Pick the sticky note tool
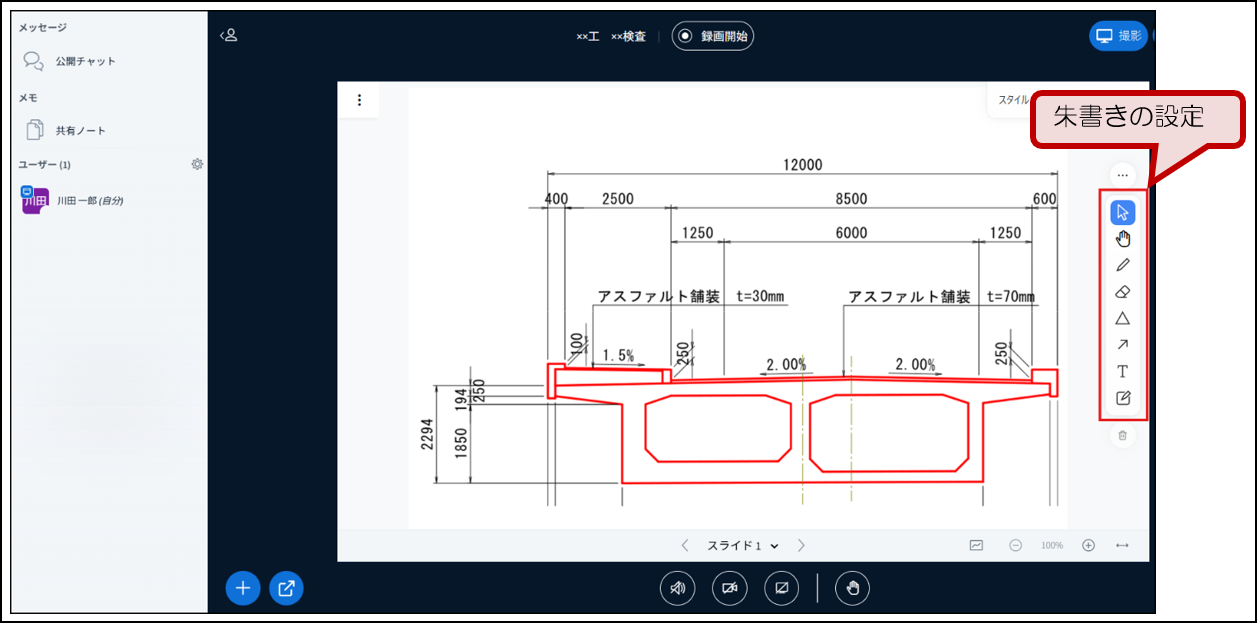 (x=1122, y=398)
